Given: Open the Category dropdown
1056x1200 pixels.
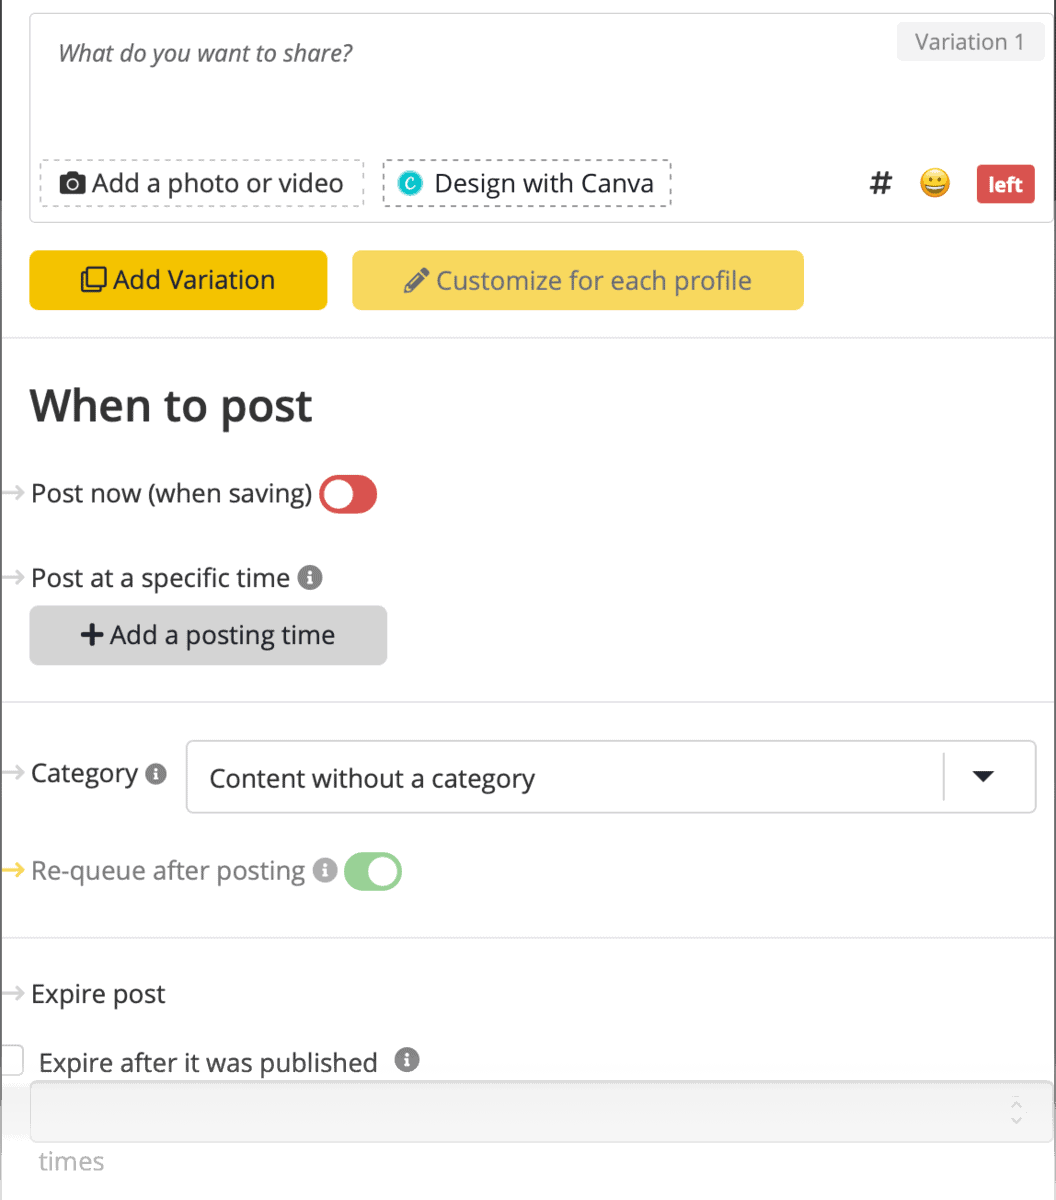Looking at the screenshot, I should pos(985,777).
